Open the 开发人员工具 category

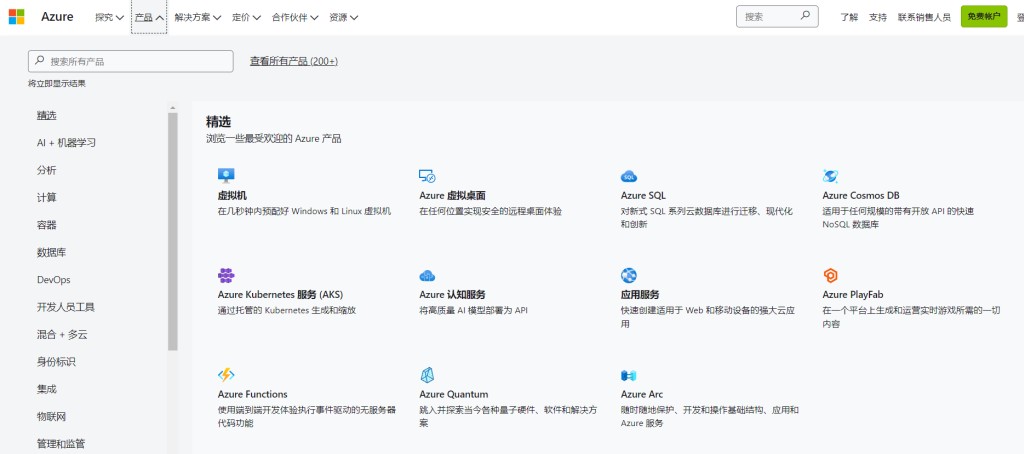[66, 307]
